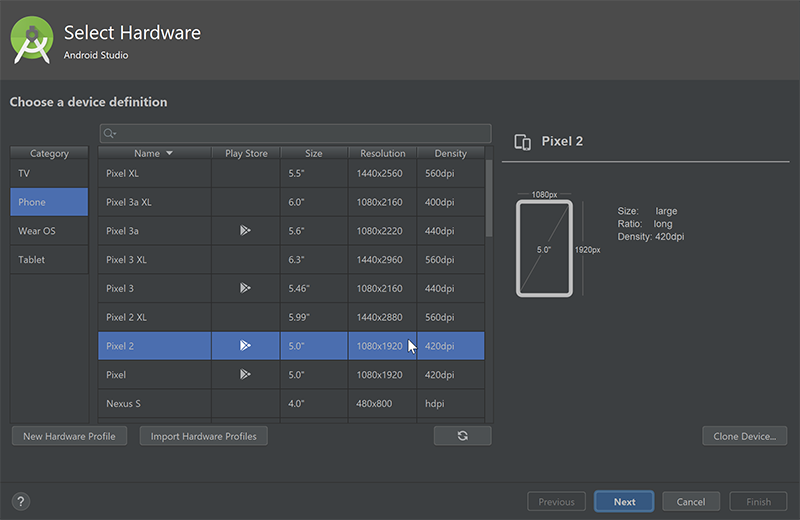This screenshot has width=800, height=520.
Task: Click the 1080x2220 resolution cell
Action: coord(382,231)
